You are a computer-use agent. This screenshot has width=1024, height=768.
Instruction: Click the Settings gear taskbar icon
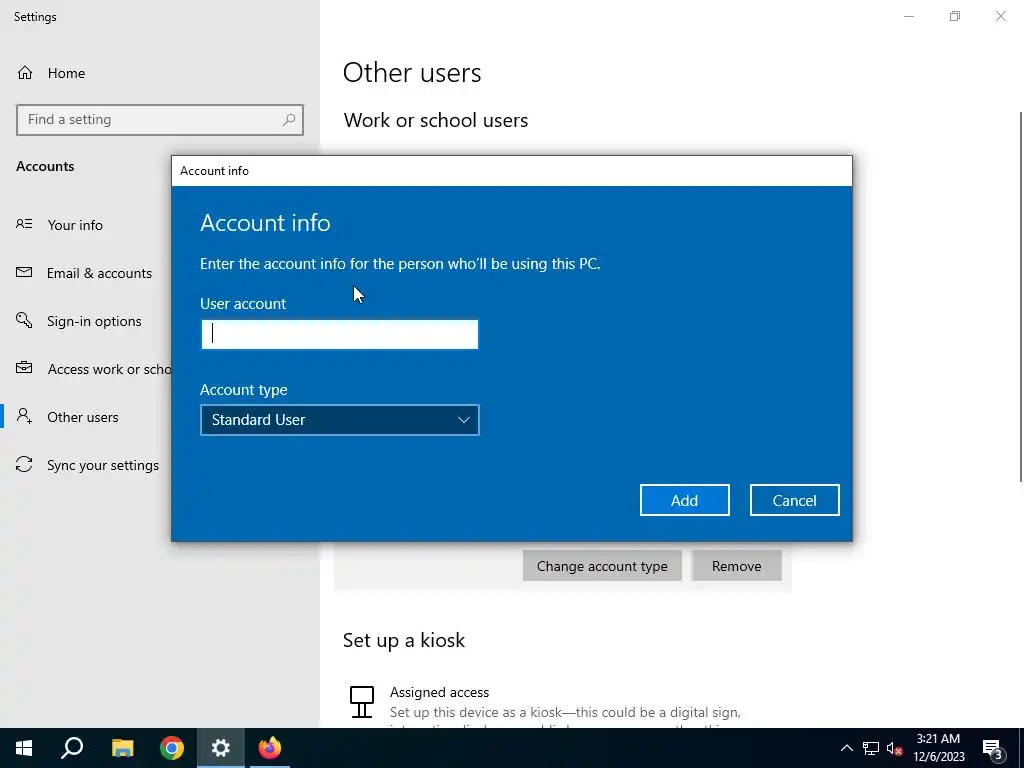(221, 748)
